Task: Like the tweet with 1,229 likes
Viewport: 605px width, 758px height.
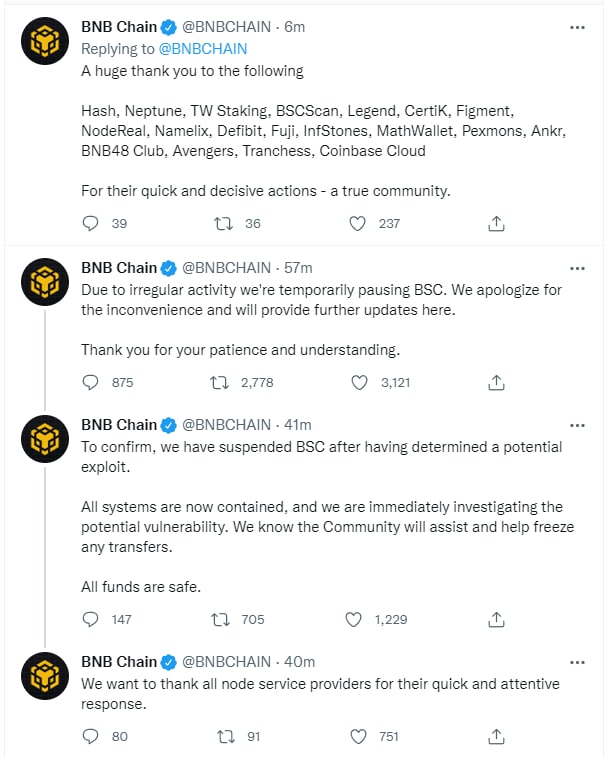Action: pos(353,619)
